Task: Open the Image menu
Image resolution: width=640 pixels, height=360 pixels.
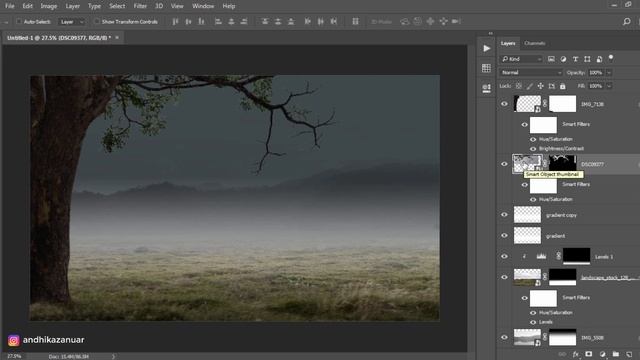Action: [x=49, y=6]
